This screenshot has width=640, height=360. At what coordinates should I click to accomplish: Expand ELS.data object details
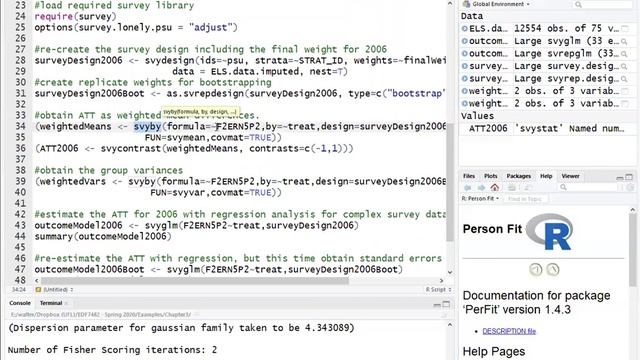pos(464,29)
